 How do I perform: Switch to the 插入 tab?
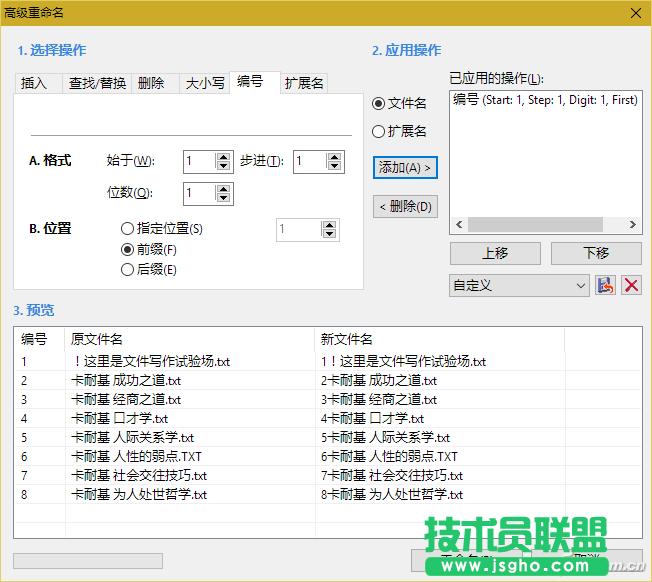click(34, 84)
